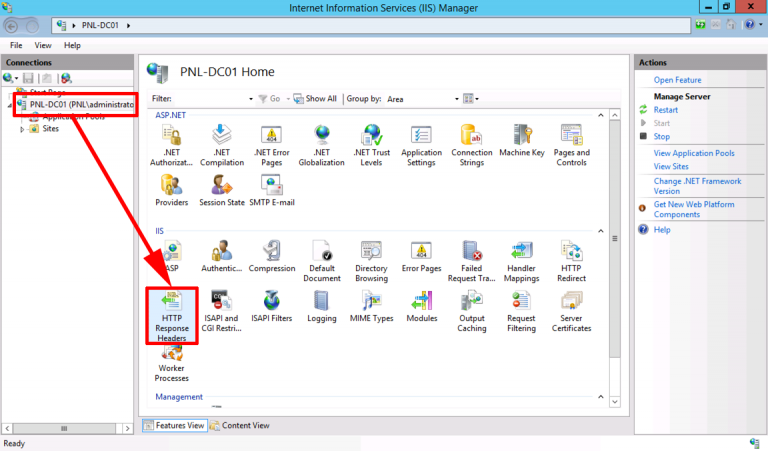The height and width of the screenshot is (451, 768).
Task: Open the Application Settings feature
Action: pos(421,145)
